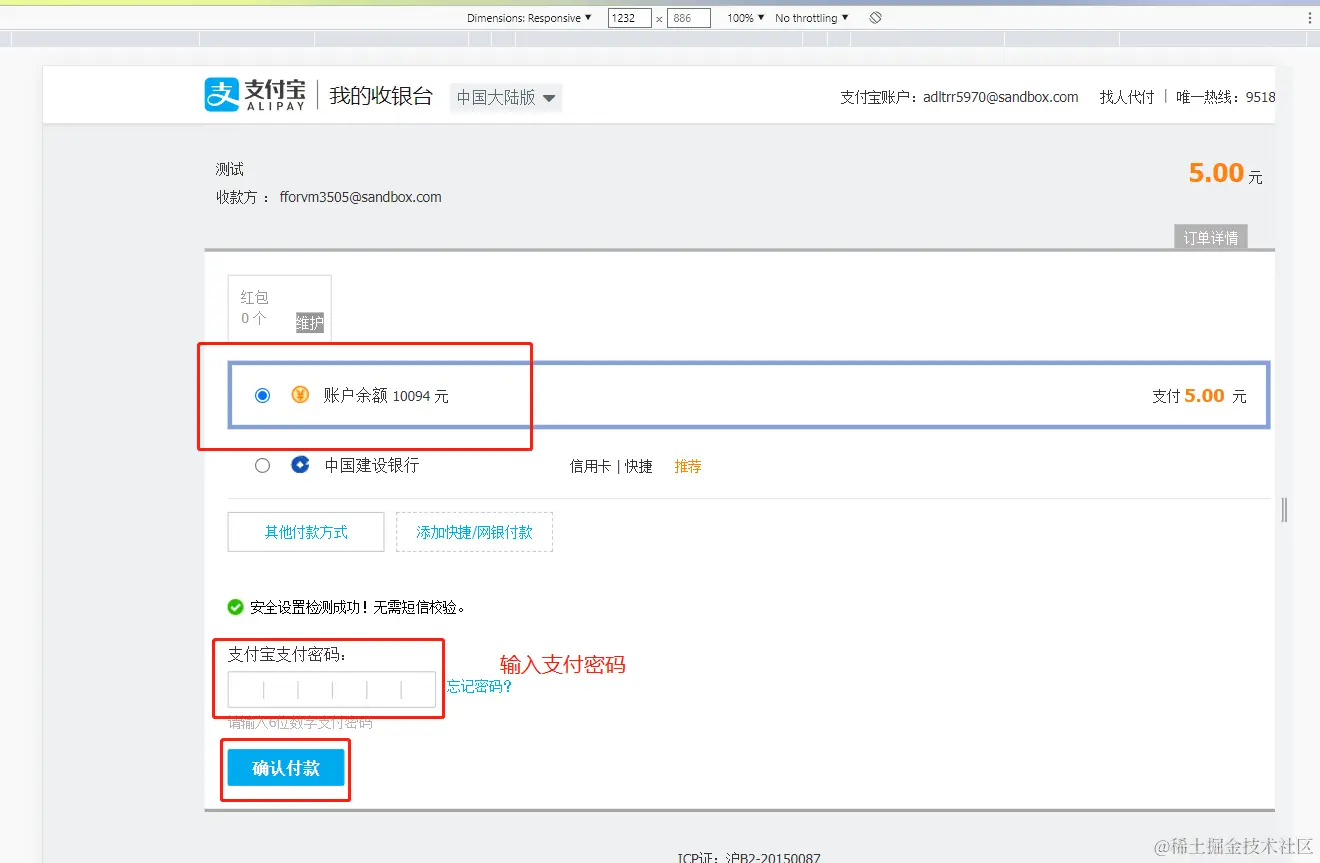The height and width of the screenshot is (863, 1320).
Task: Open 订单详情 order details tab
Action: pos(1210,237)
